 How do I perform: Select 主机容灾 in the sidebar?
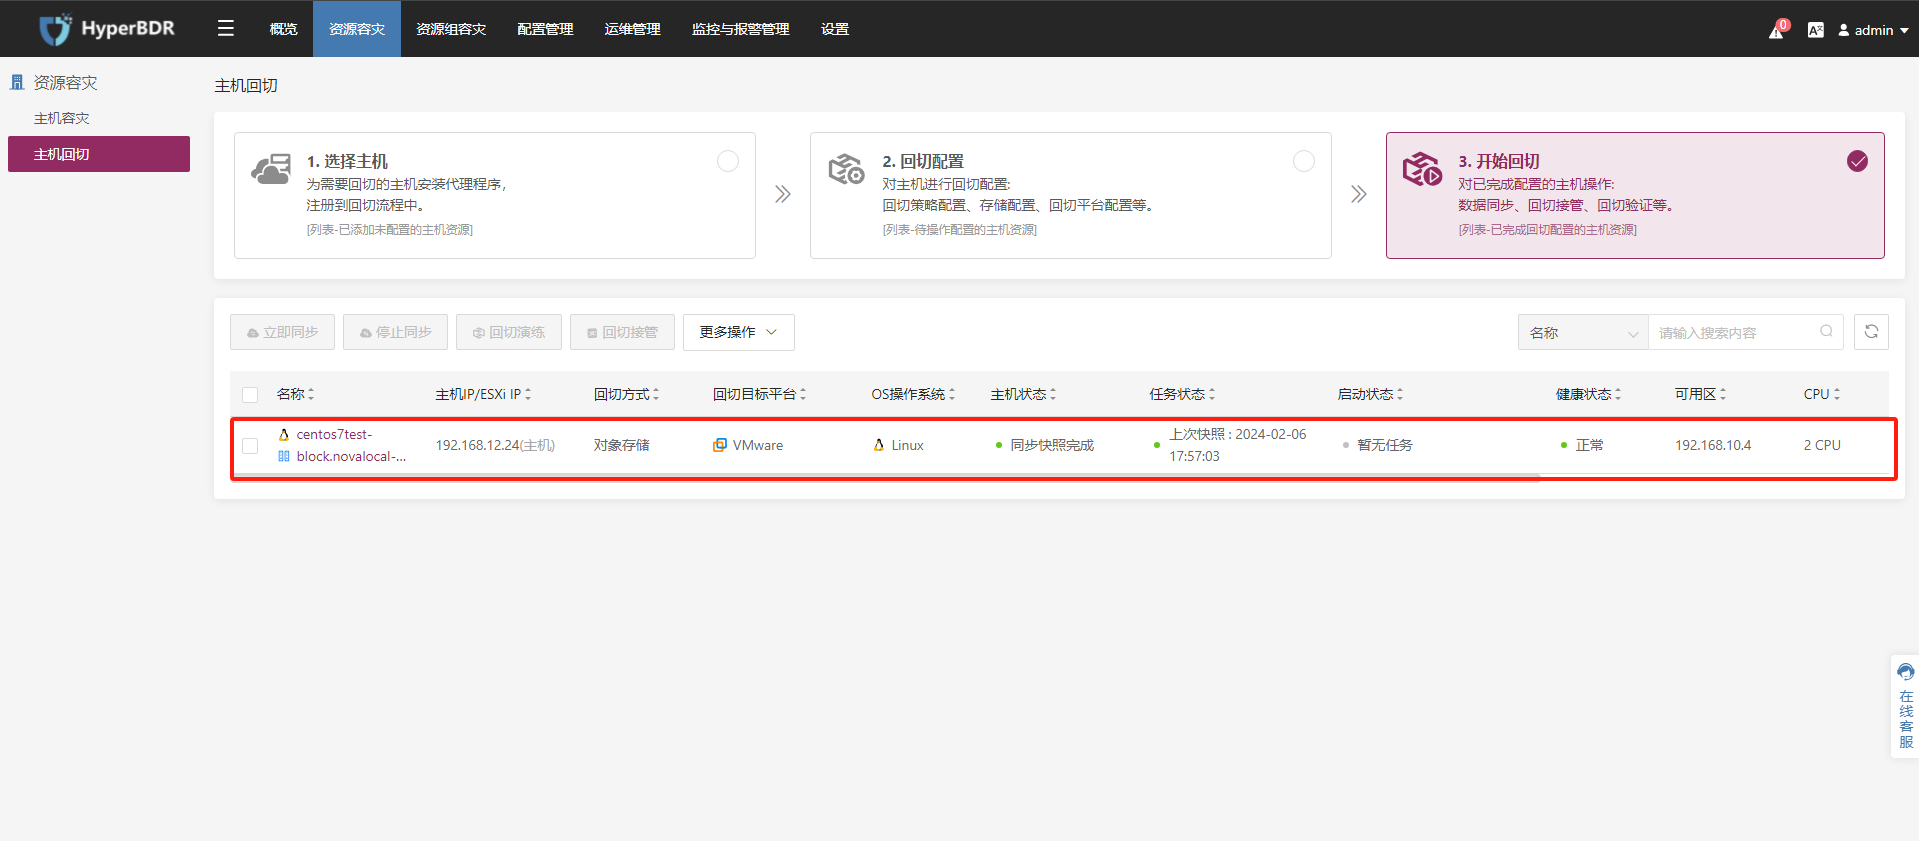62,118
